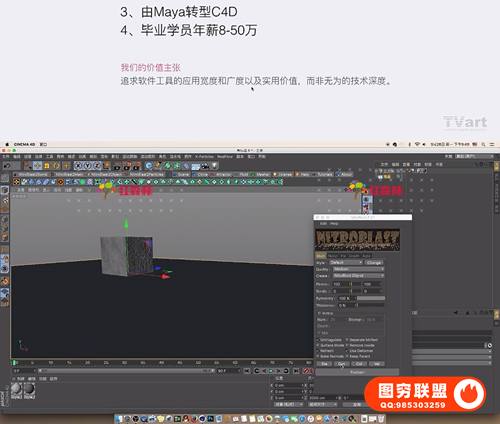Open the NitroBlast window Edit menu
Viewport: 500px width, 424px height.
323,224
